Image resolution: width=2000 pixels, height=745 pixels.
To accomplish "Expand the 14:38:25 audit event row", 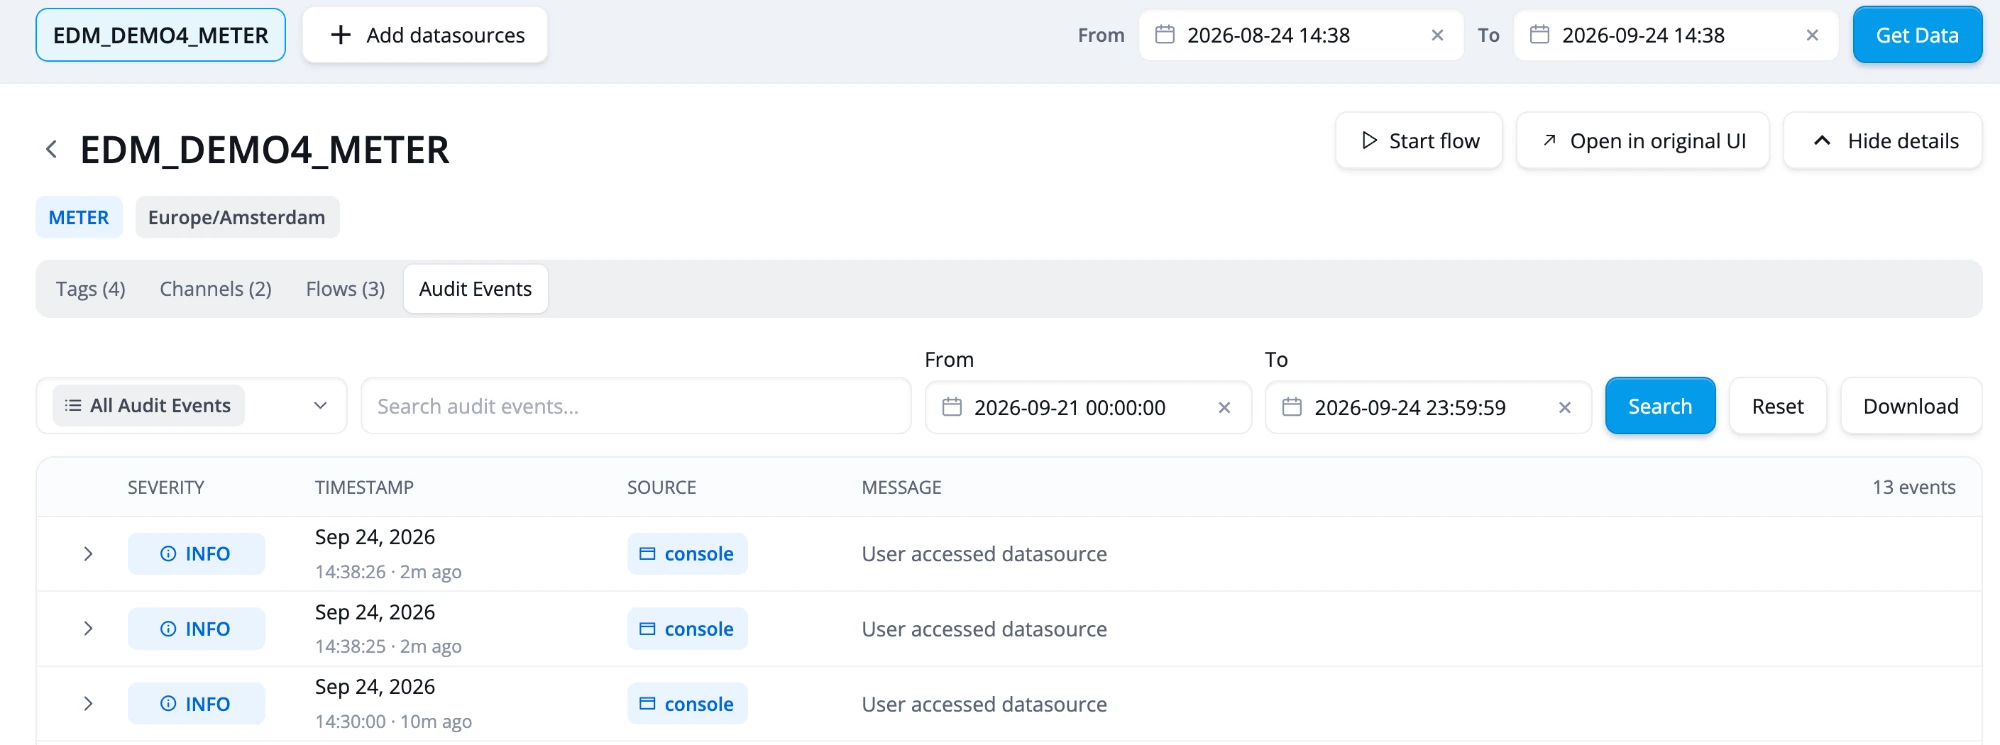I will pos(88,629).
